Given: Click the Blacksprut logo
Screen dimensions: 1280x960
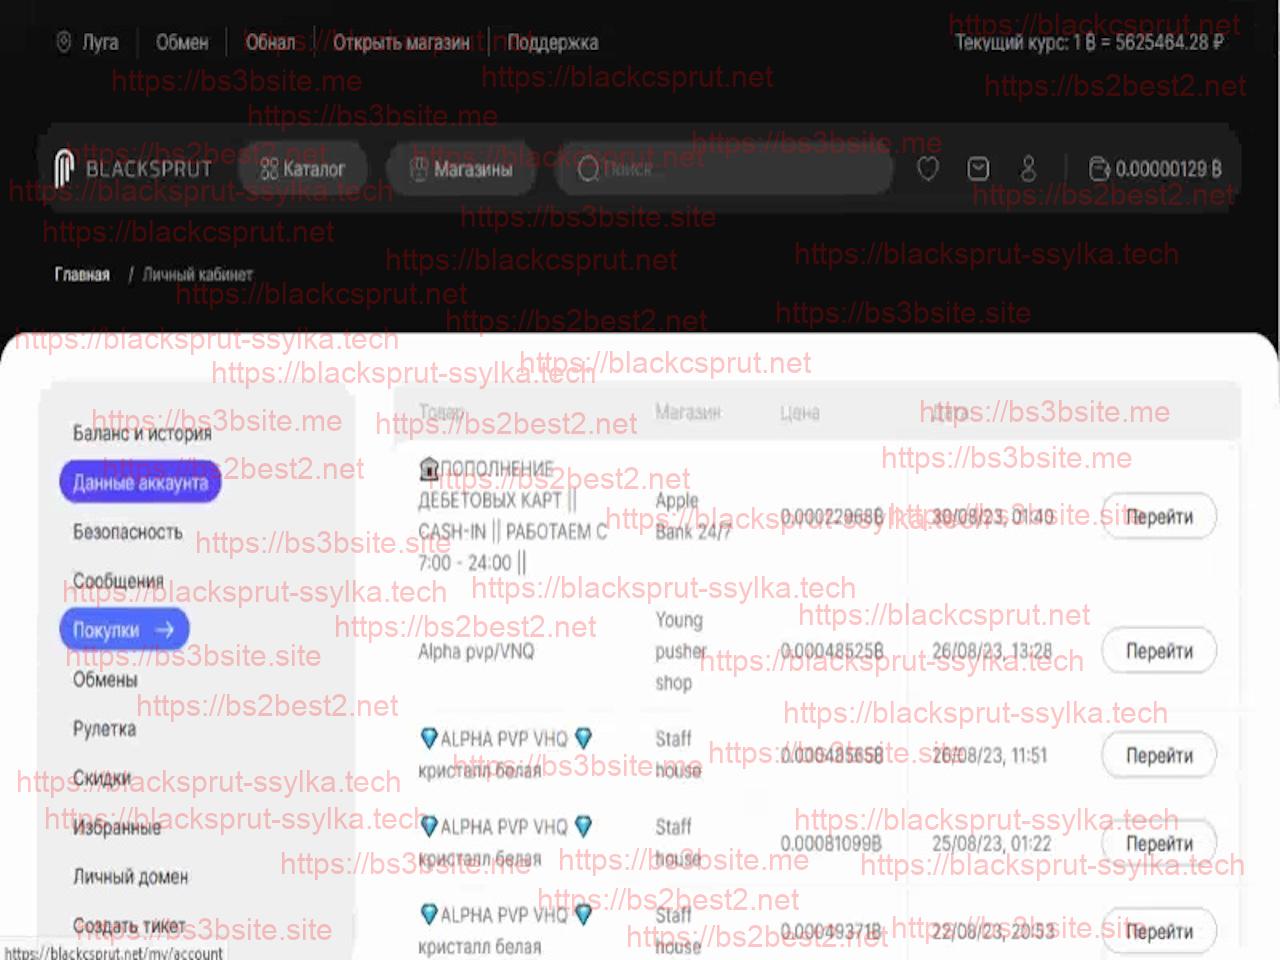Looking at the screenshot, I should 133,169.
